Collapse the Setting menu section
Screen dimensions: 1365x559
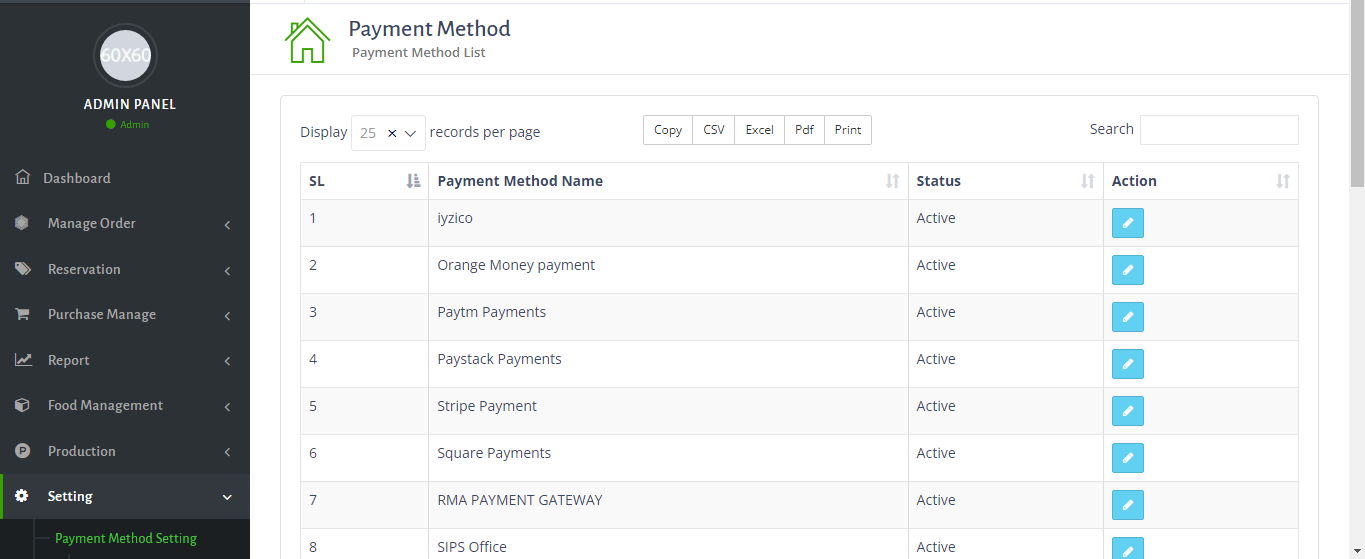click(x=125, y=497)
